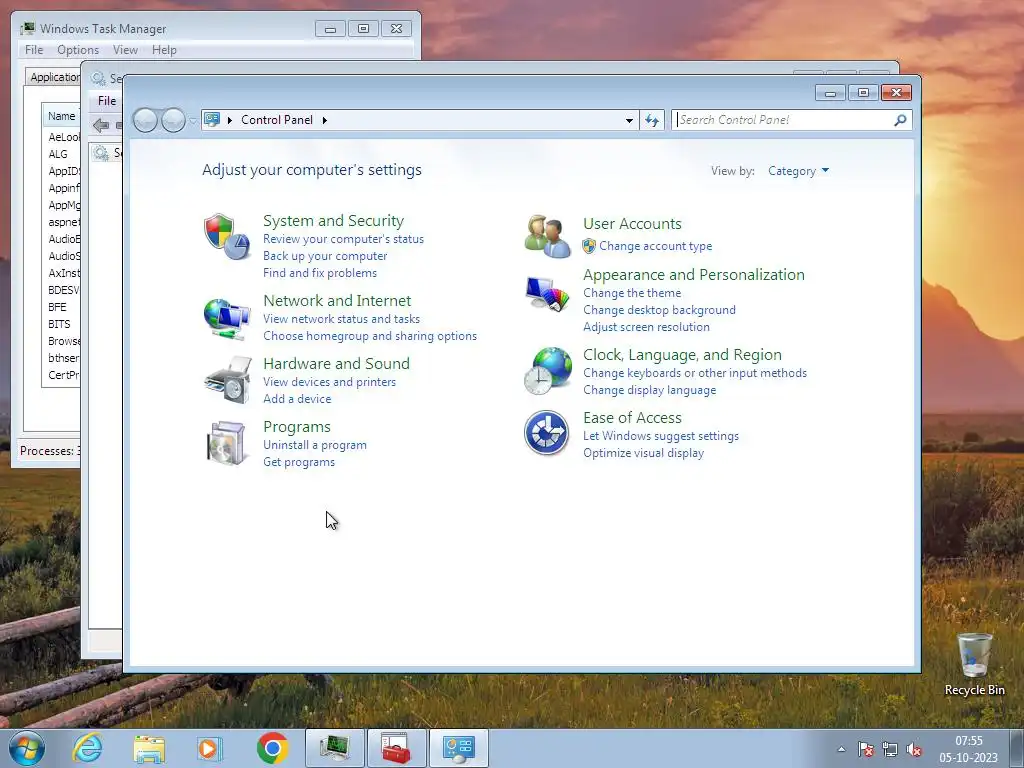
Task: Switch to the red toolbox taskbar window
Action: point(396,748)
